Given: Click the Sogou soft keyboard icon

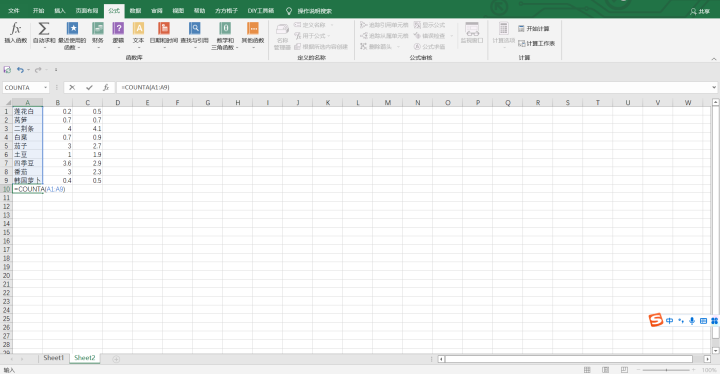Looking at the screenshot, I should click(703, 321).
